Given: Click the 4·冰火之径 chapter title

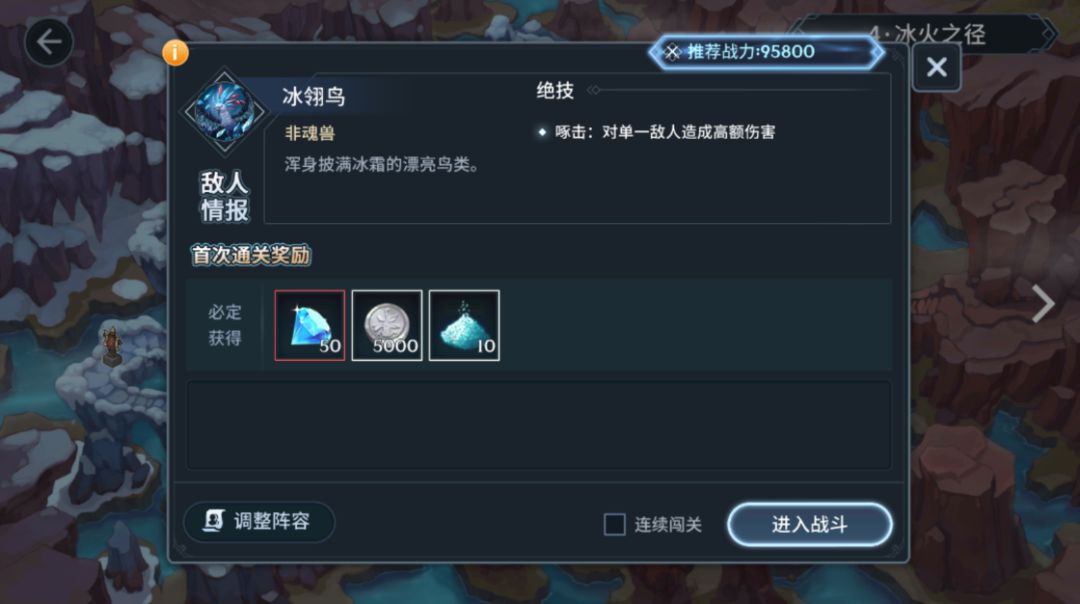Looking at the screenshot, I should [x=926, y=34].
